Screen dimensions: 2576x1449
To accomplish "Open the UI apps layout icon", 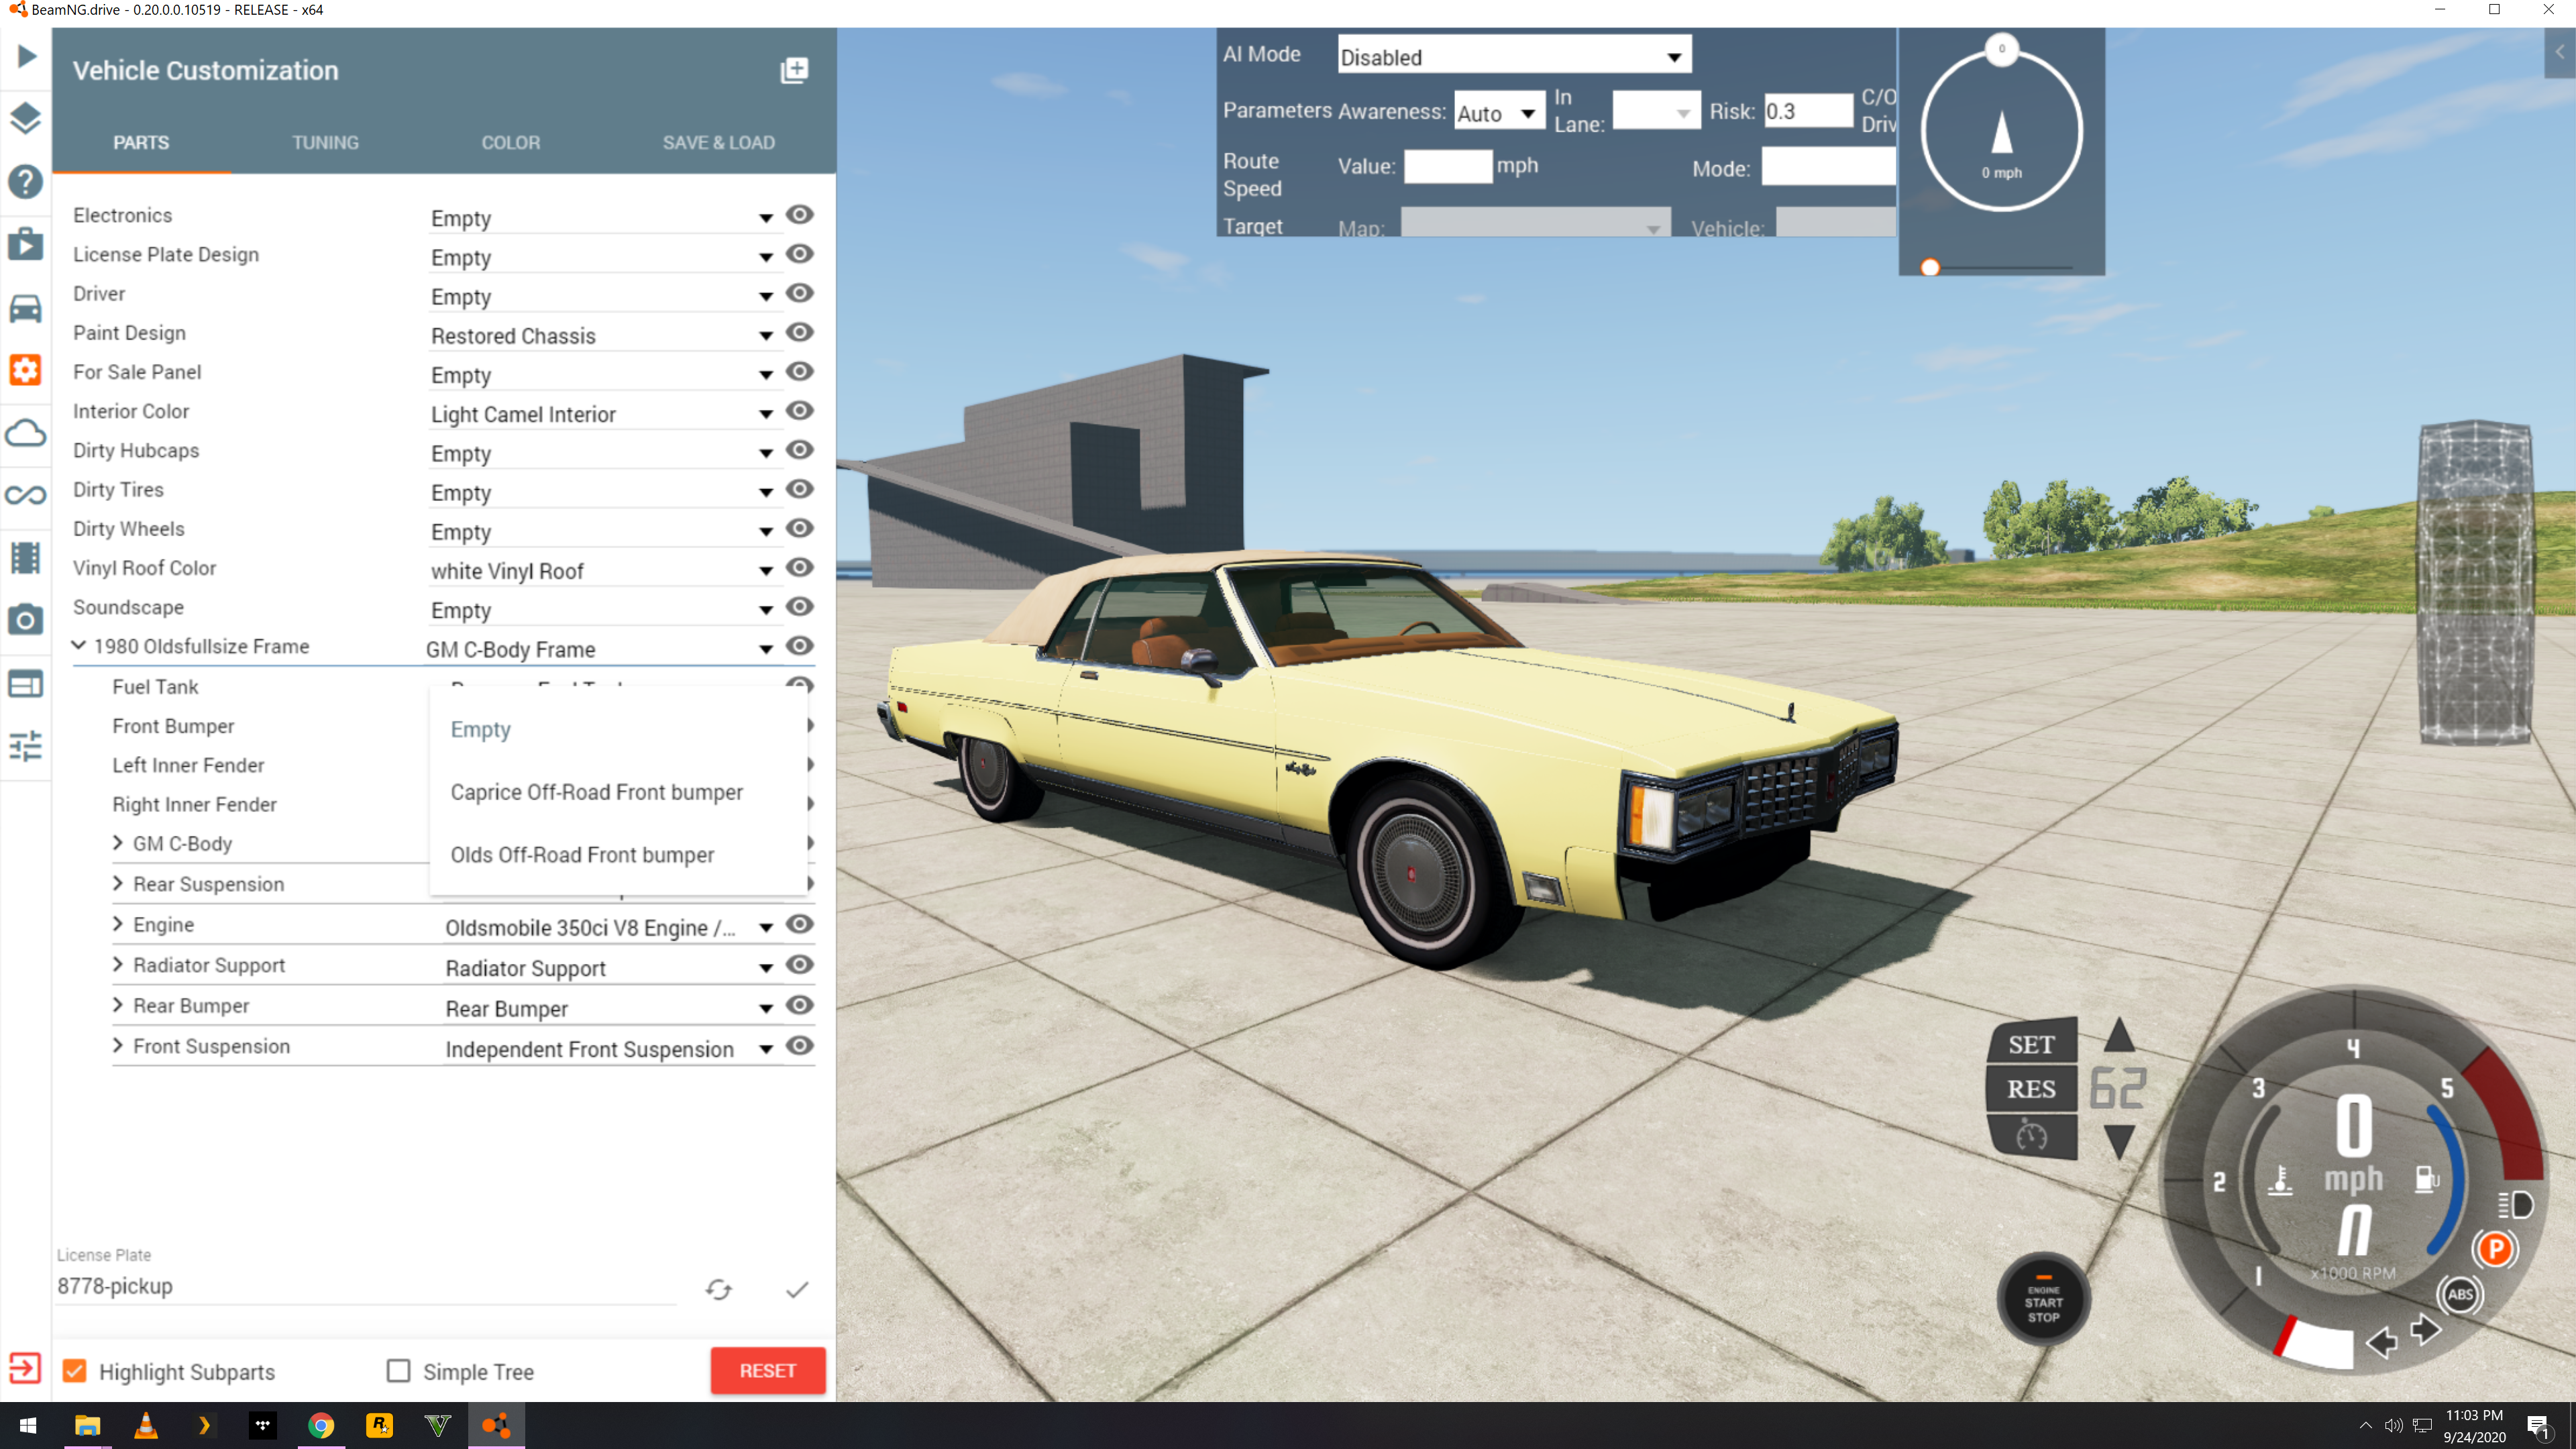I will coord(26,684).
